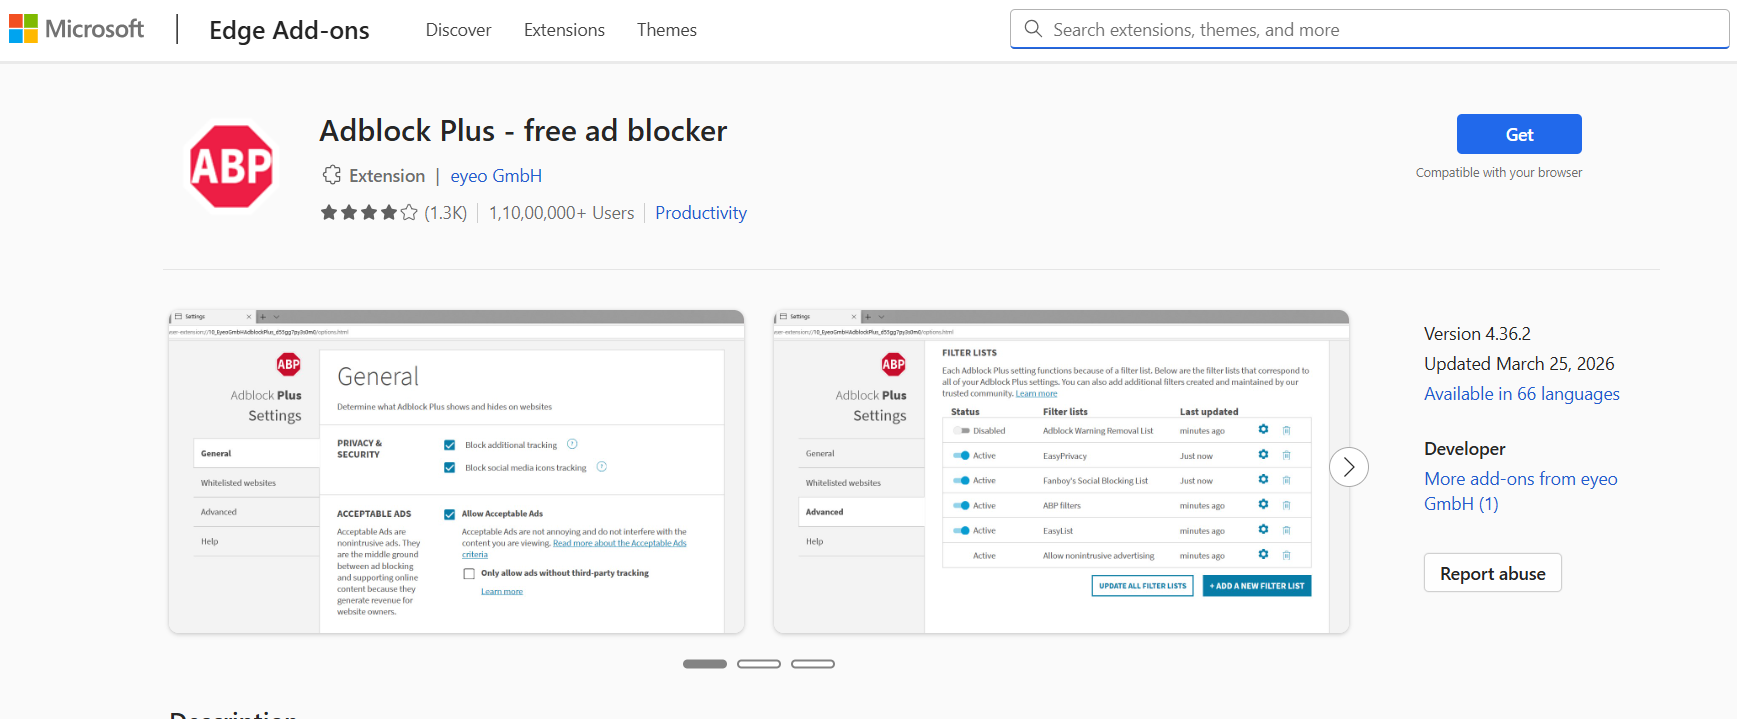Screen dimensions: 1737x719
Task: Select the second carousel indicator
Action: 759,664
